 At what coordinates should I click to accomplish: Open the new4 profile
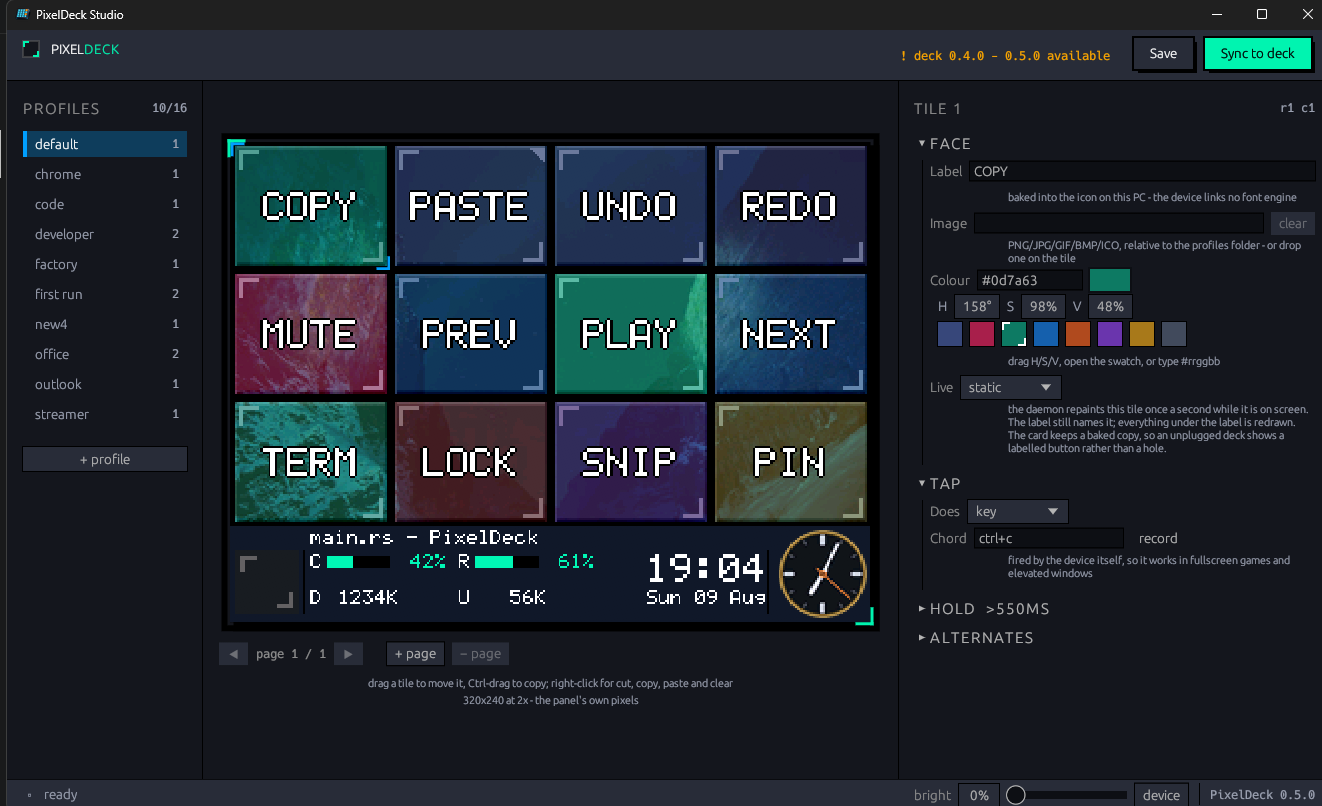(105, 324)
